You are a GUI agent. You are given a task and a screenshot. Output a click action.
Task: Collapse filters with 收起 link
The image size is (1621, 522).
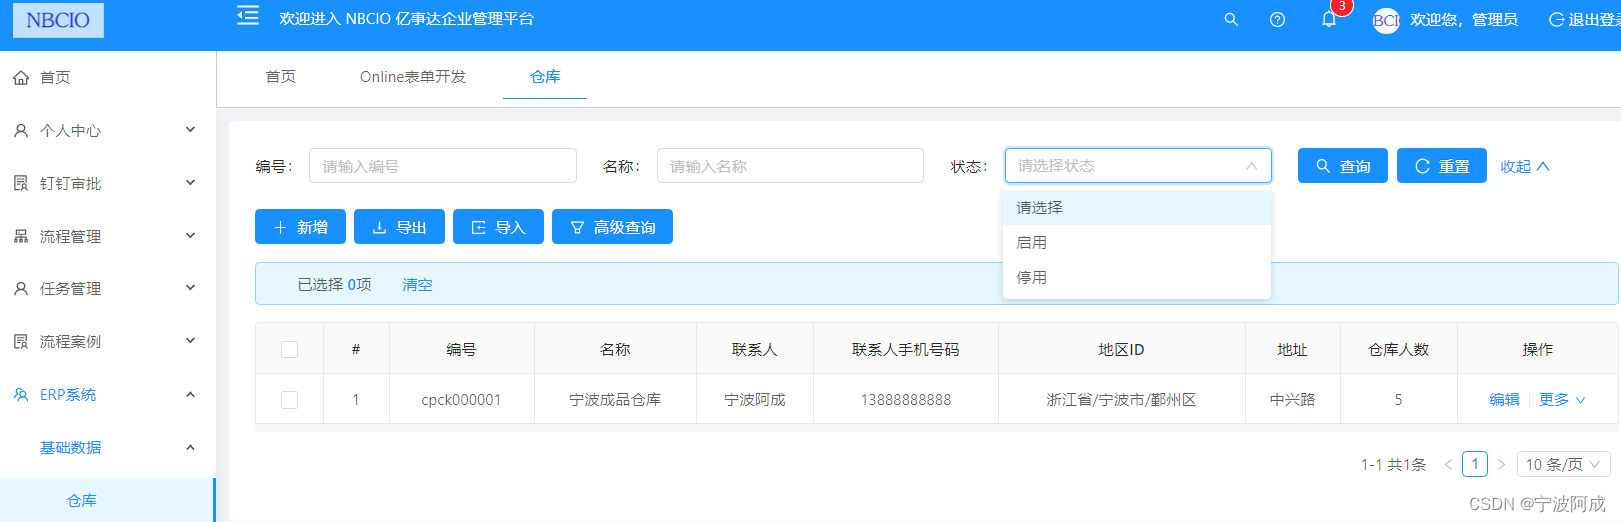click(x=1525, y=167)
